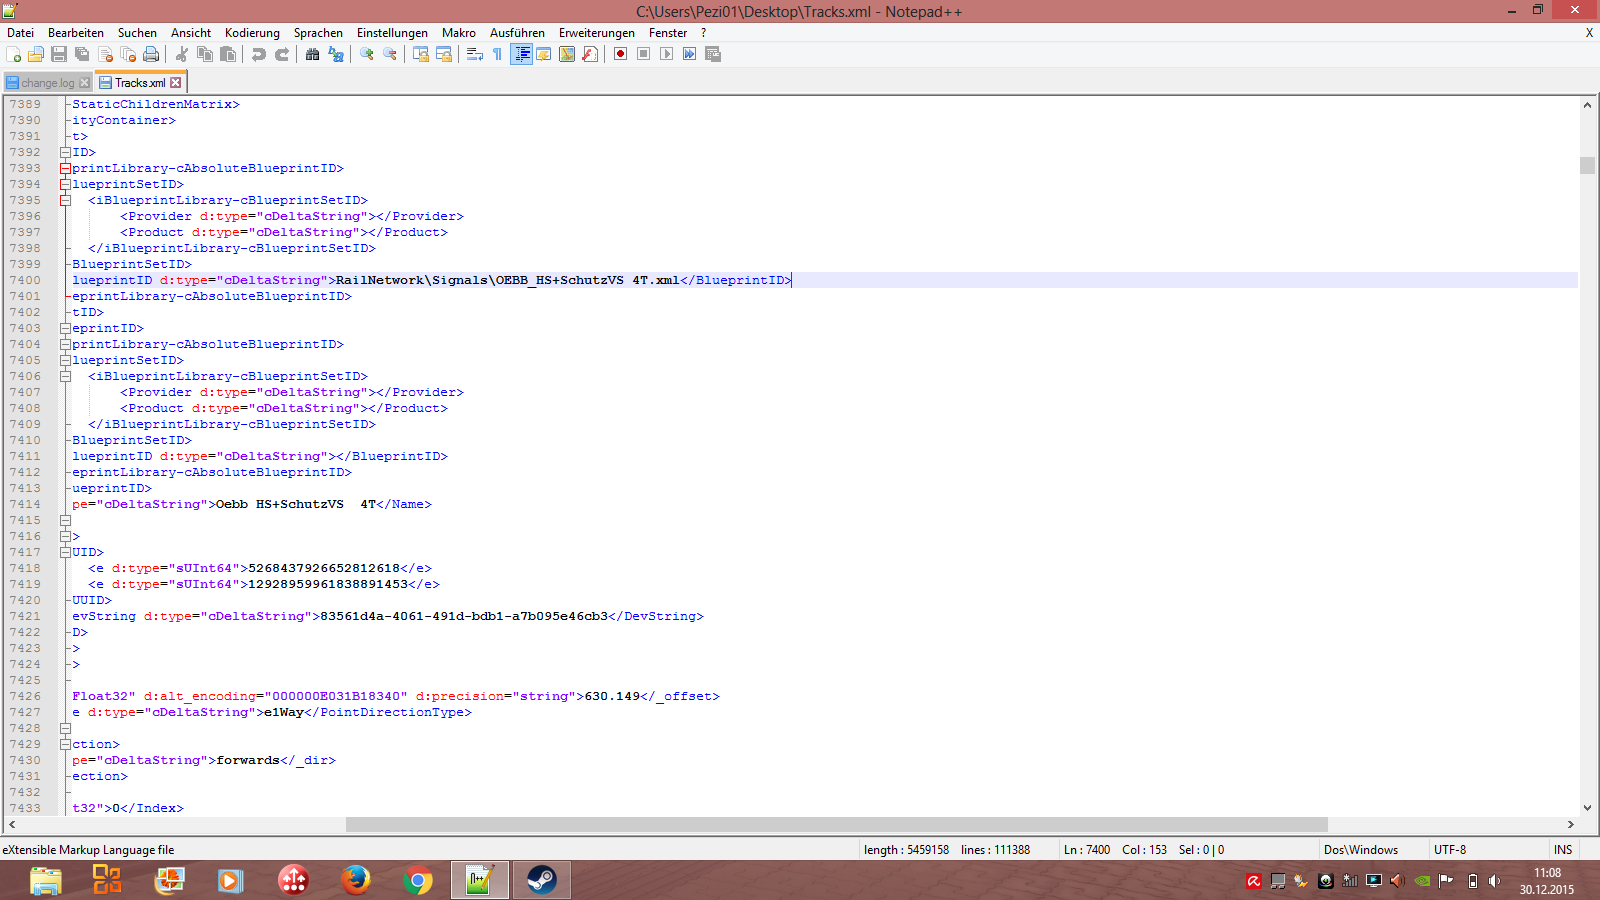
Task: Click the Cut scissors icon
Action: 182,54
